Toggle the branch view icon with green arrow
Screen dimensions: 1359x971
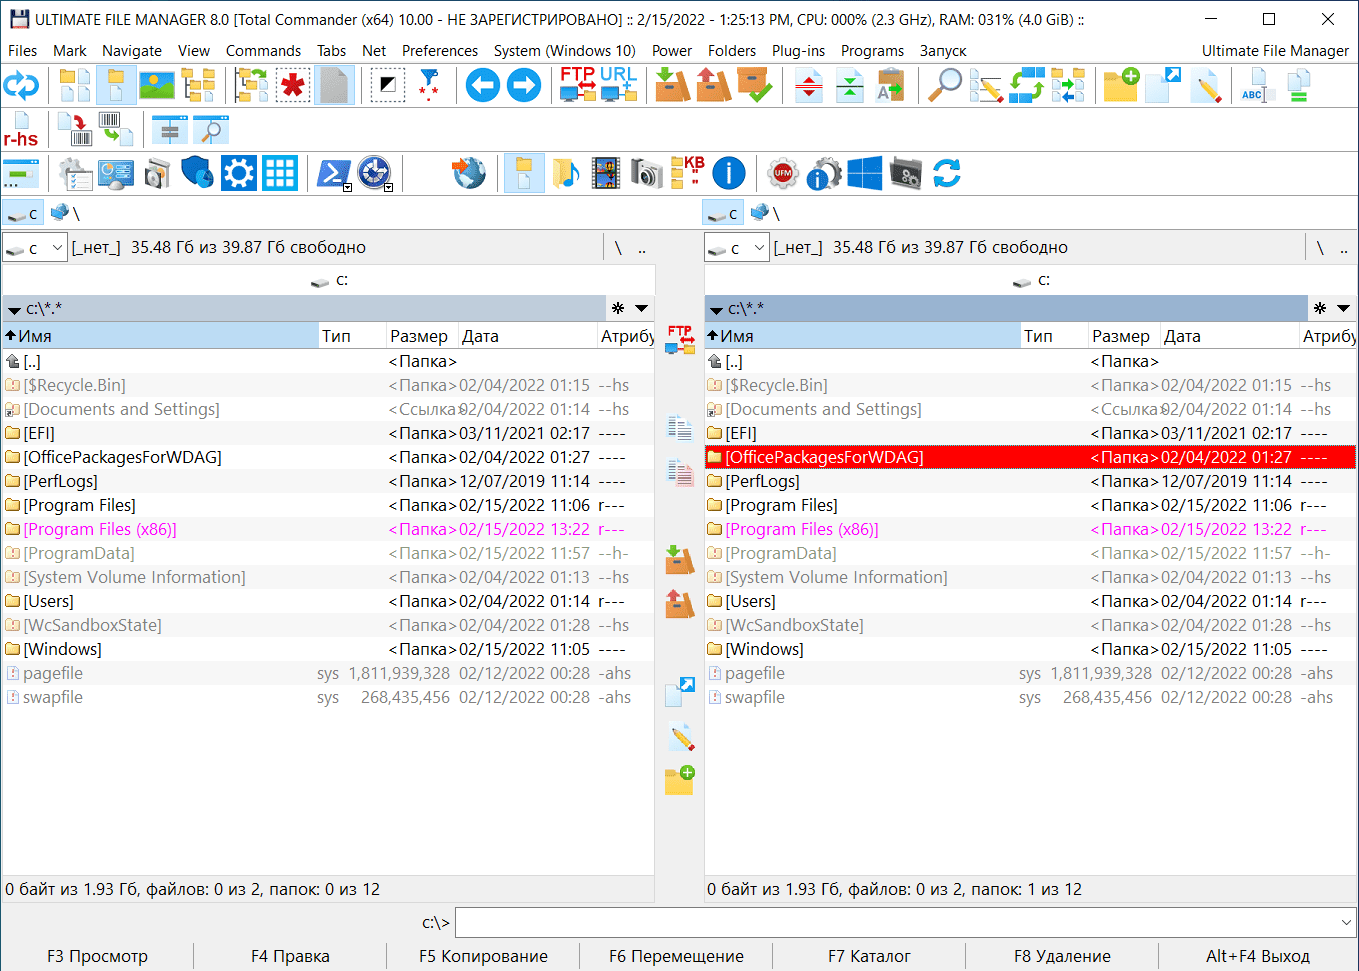click(252, 86)
